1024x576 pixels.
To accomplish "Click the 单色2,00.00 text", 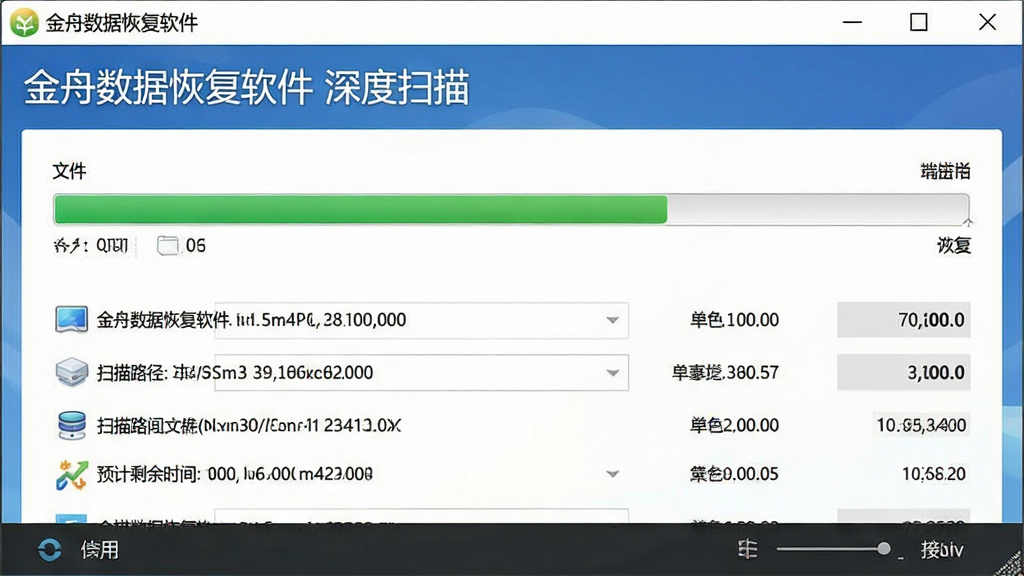I will tap(734, 425).
